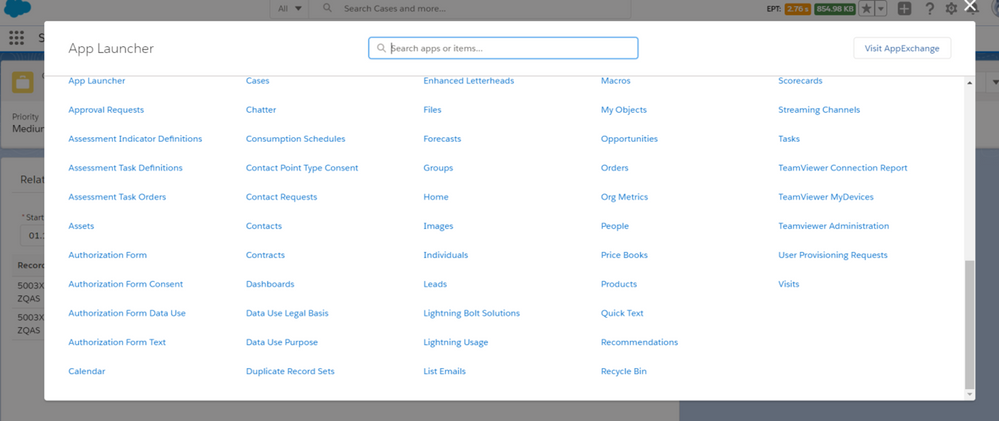
Task: Open the Recycle Bin
Action: click(x=624, y=371)
